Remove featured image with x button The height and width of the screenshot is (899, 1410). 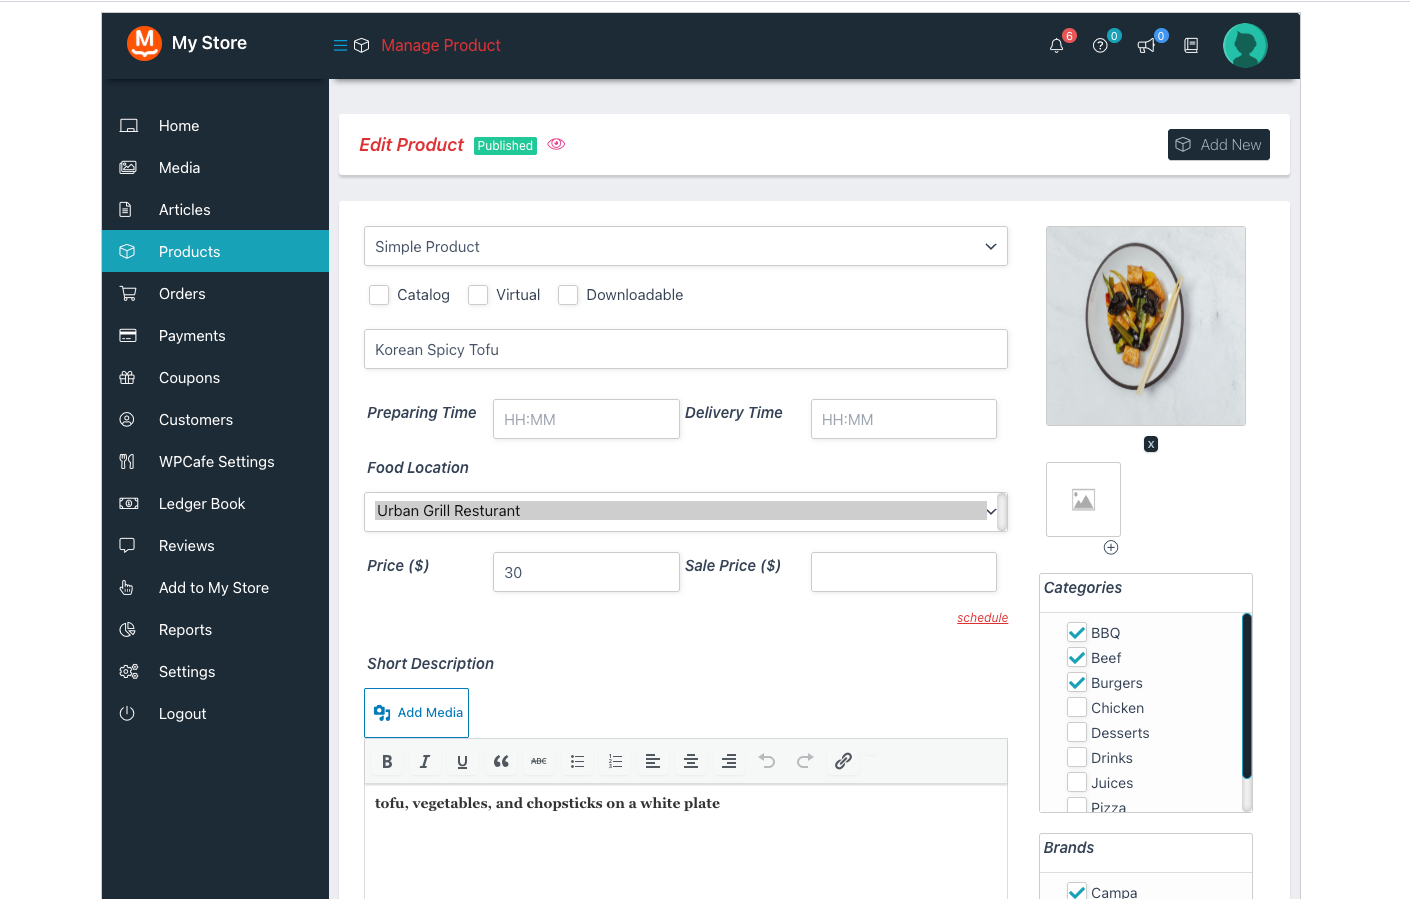click(x=1151, y=444)
